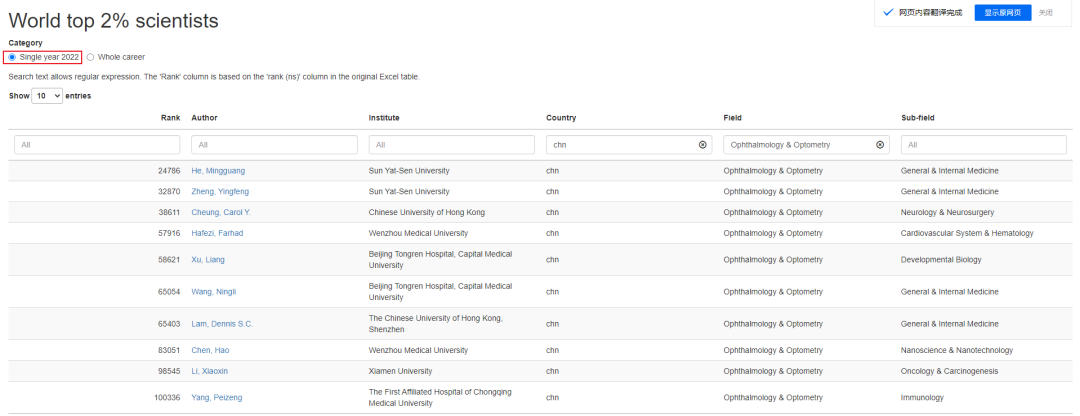1080x416 pixels.
Task: Click the blue show original page button
Action: 1002,13
